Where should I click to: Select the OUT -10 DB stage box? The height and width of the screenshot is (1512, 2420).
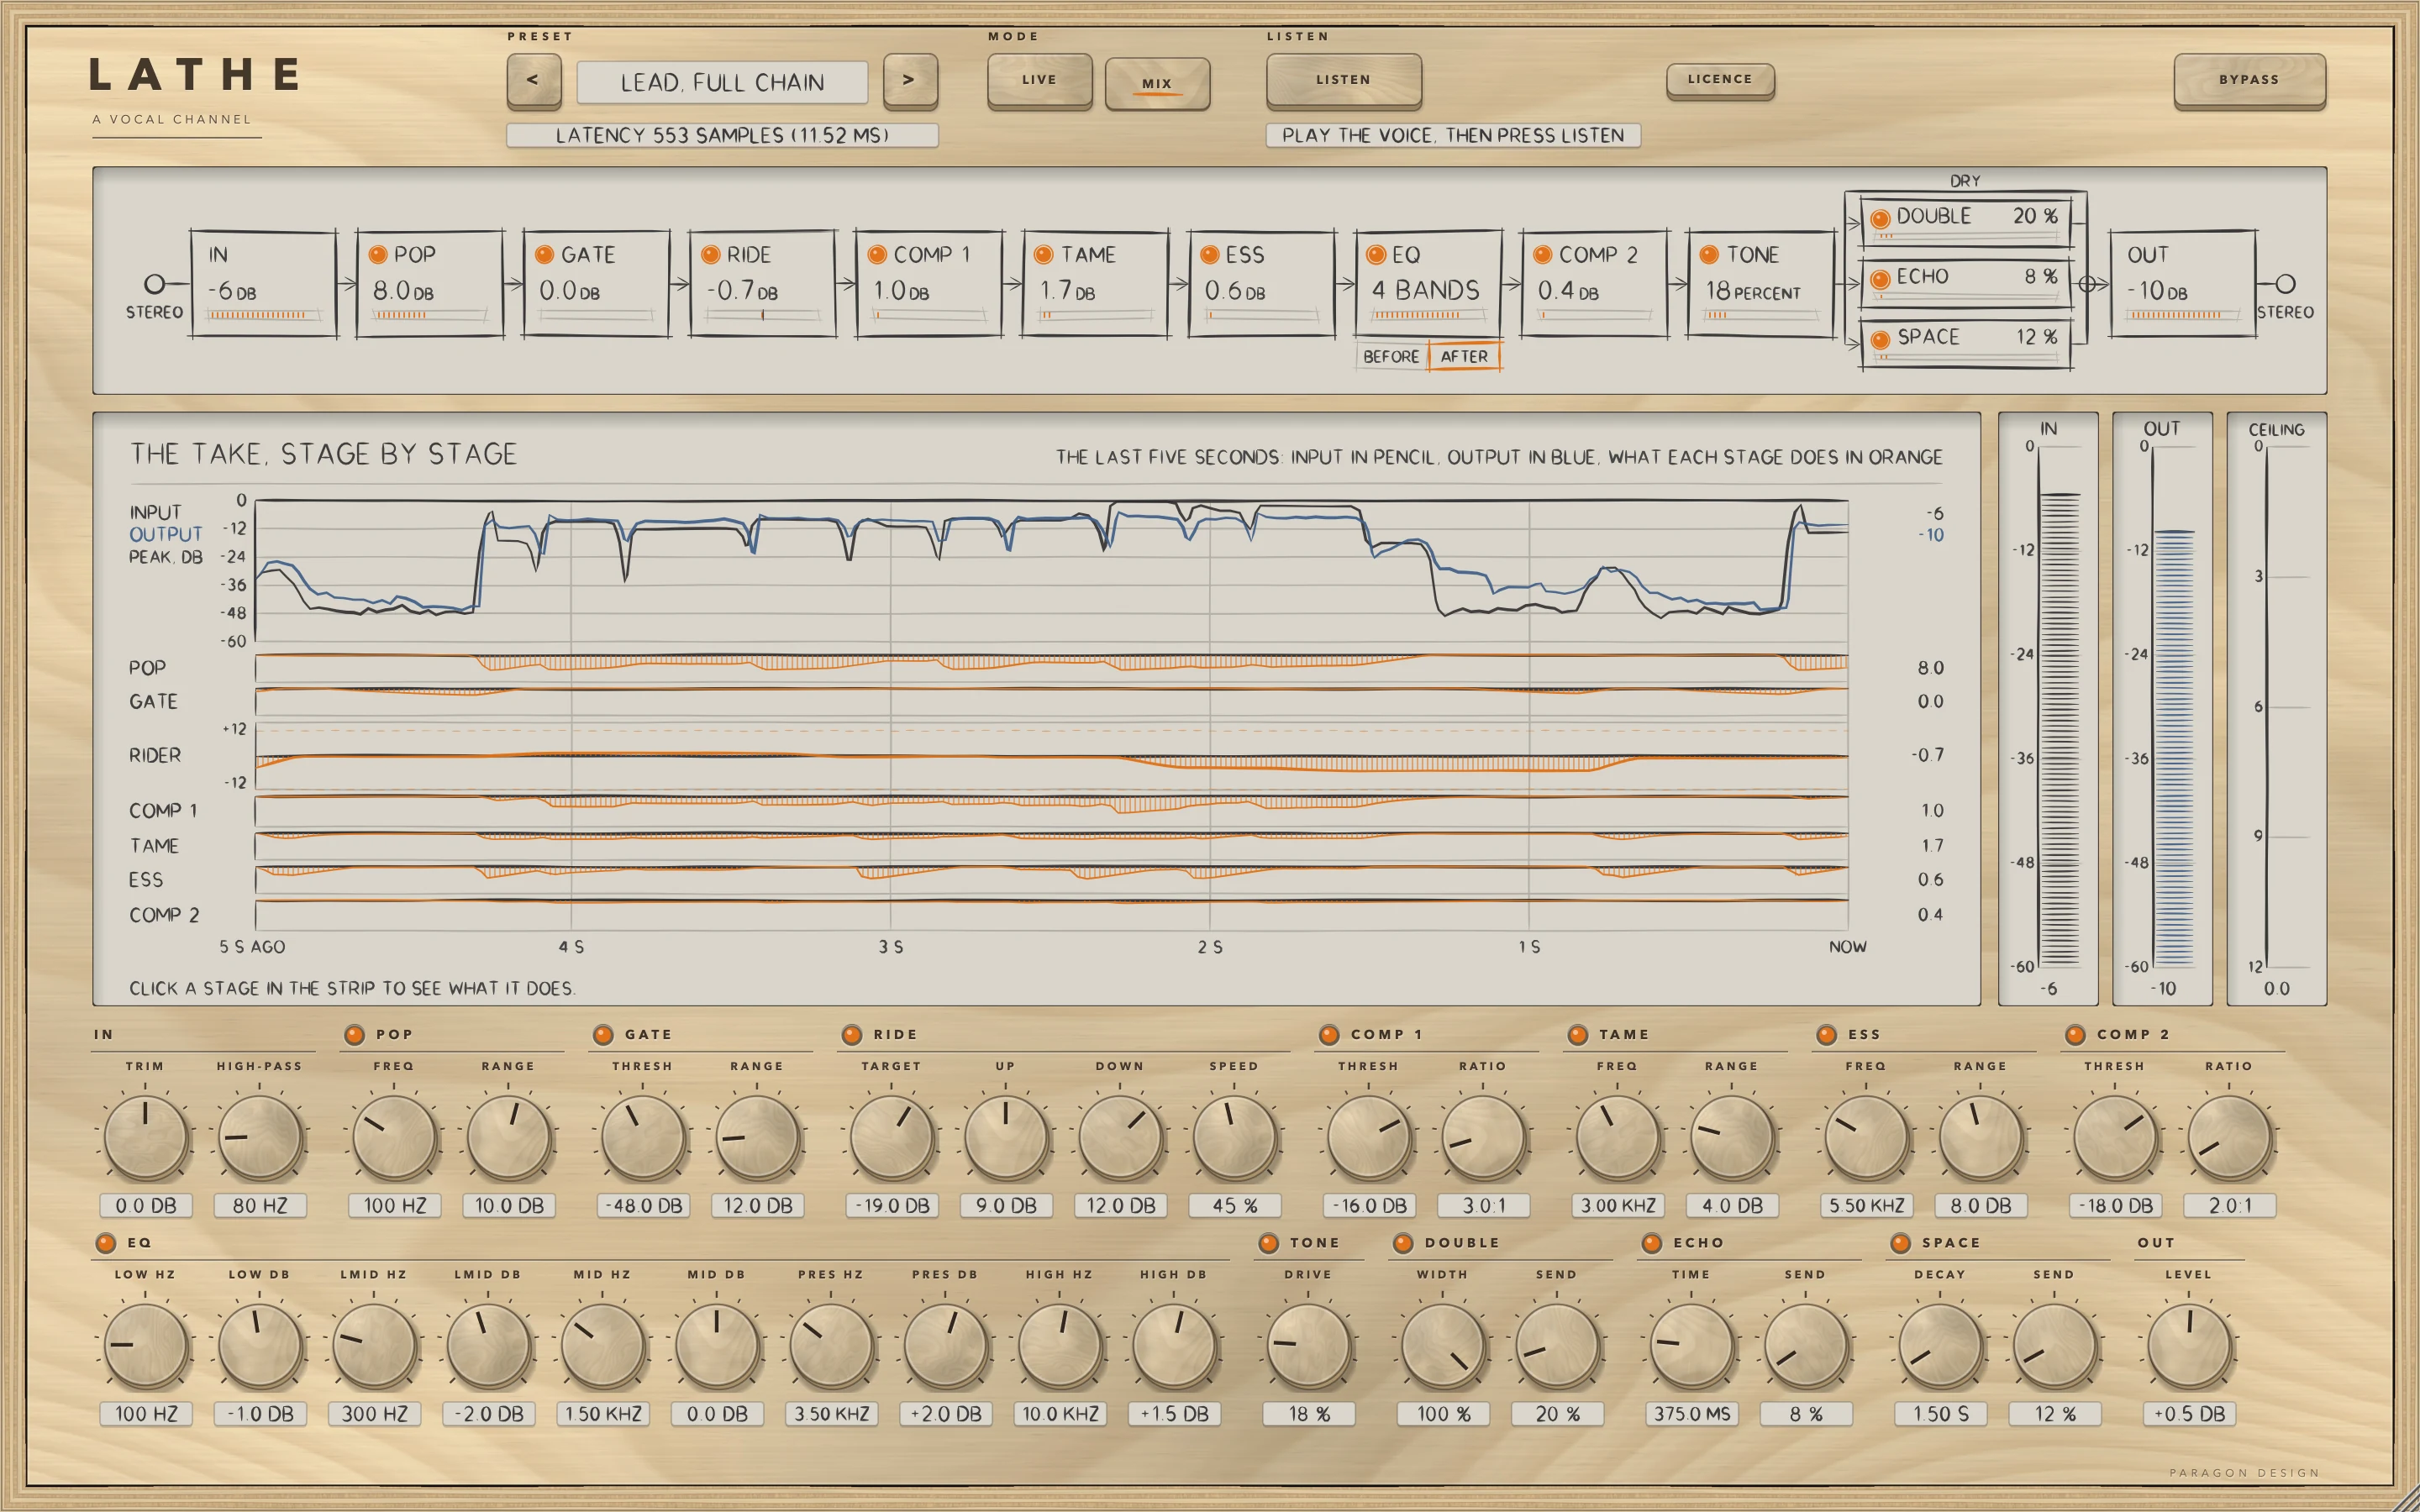pyautogui.click(x=2183, y=284)
